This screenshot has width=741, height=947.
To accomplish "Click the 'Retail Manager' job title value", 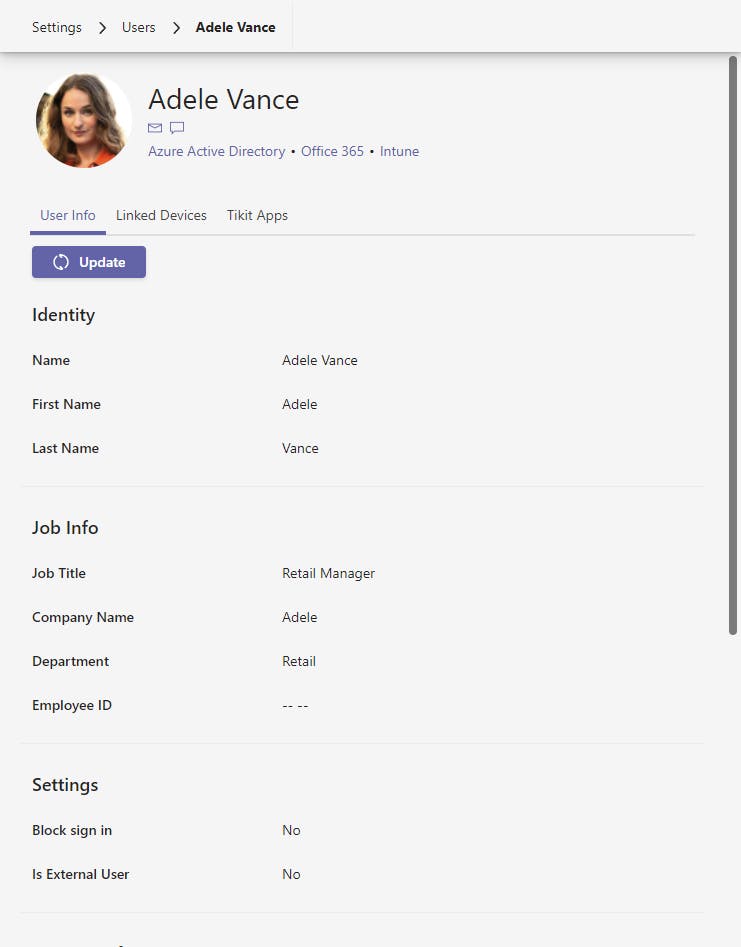I will click(329, 574).
